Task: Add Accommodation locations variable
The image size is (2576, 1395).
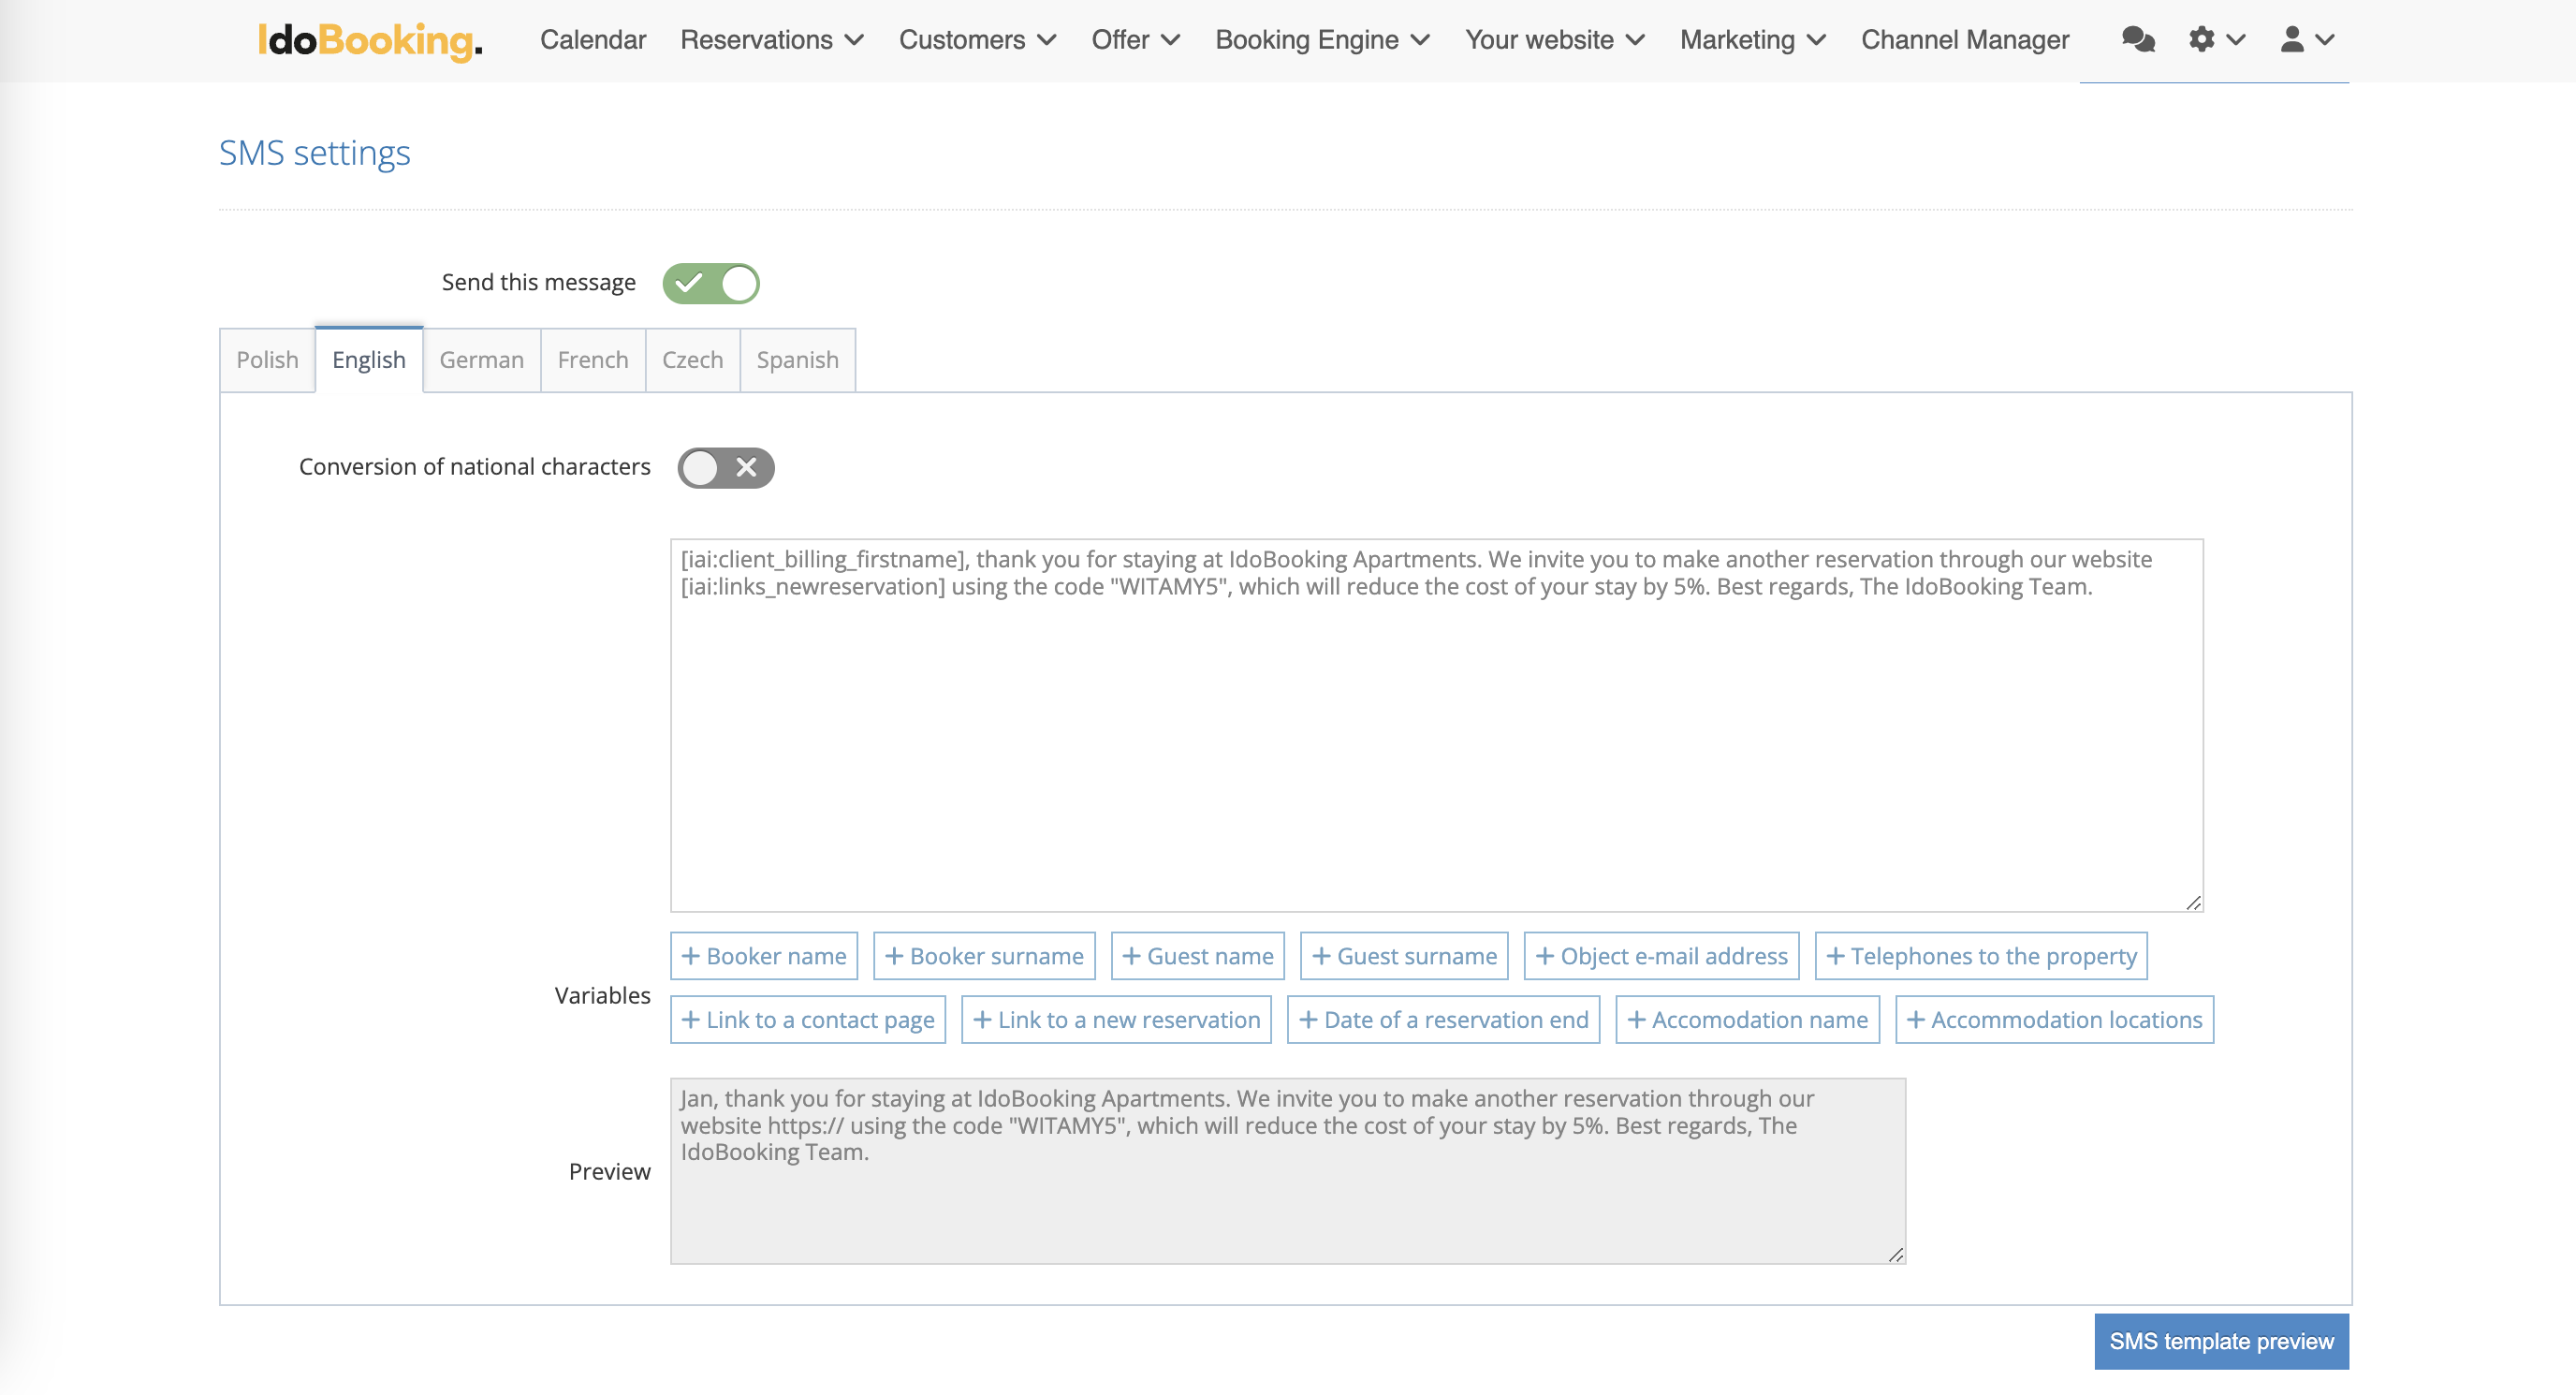Action: (2054, 1020)
